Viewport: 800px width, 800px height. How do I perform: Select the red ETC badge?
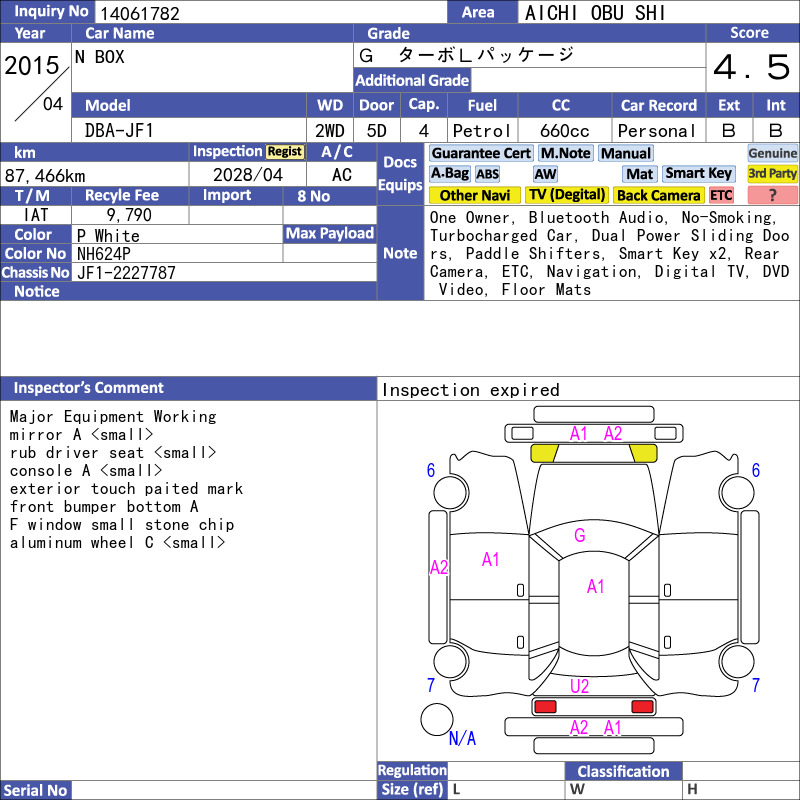[721, 195]
